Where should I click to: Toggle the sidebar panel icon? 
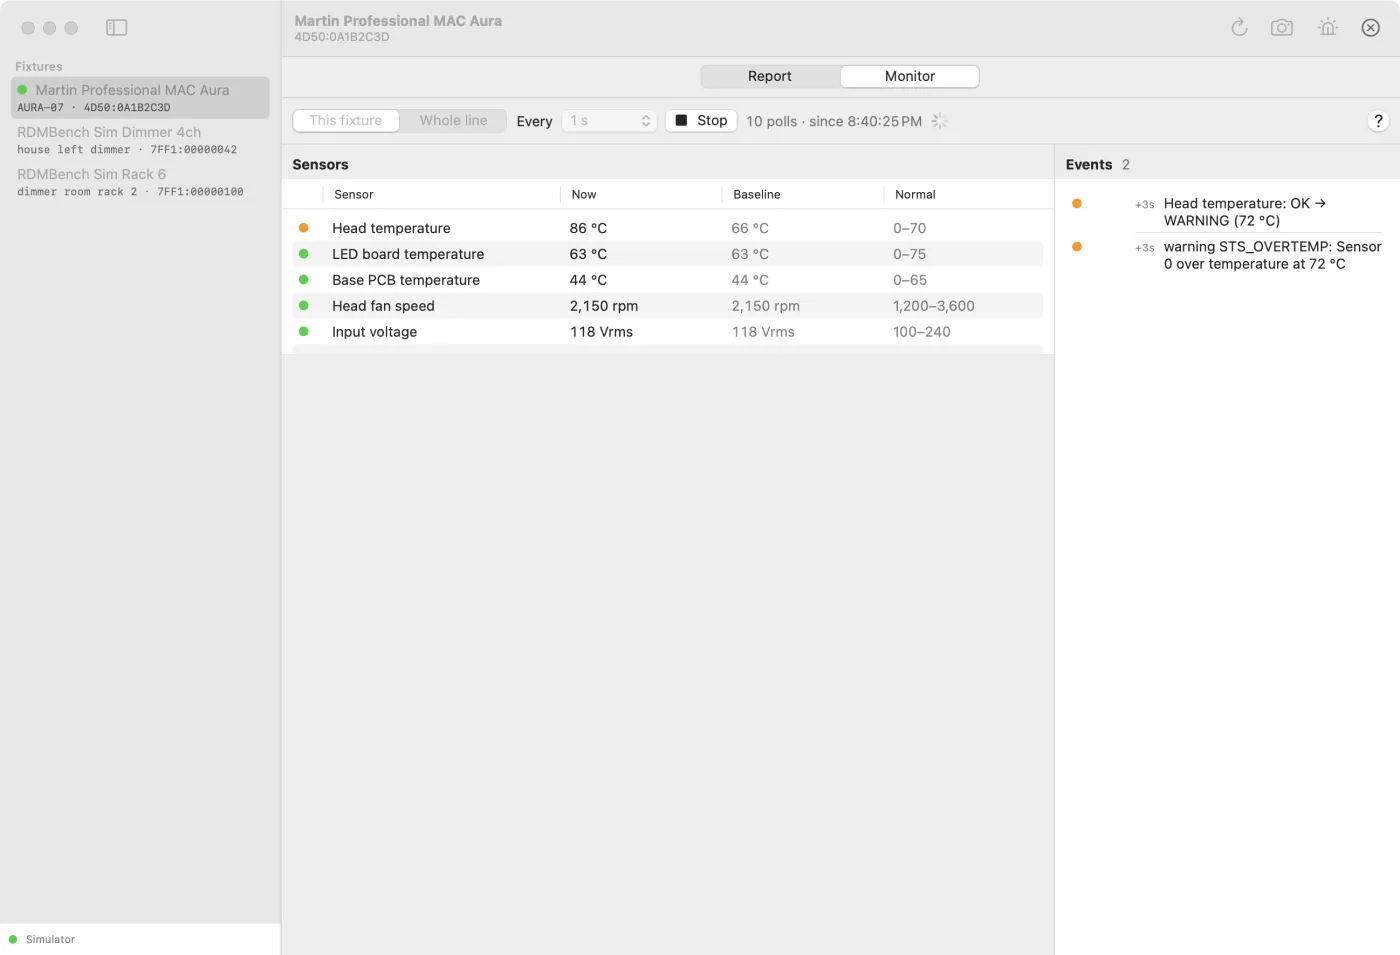point(116,28)
